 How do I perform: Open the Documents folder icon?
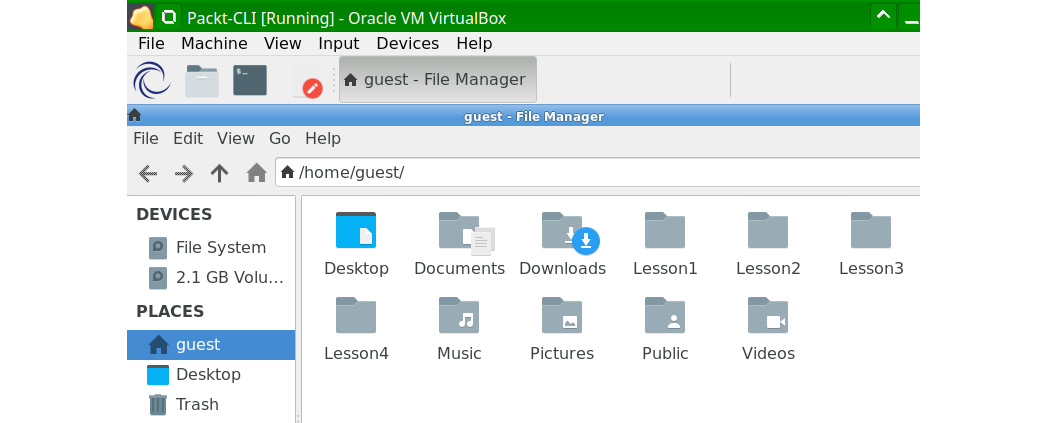pos(460,232)
